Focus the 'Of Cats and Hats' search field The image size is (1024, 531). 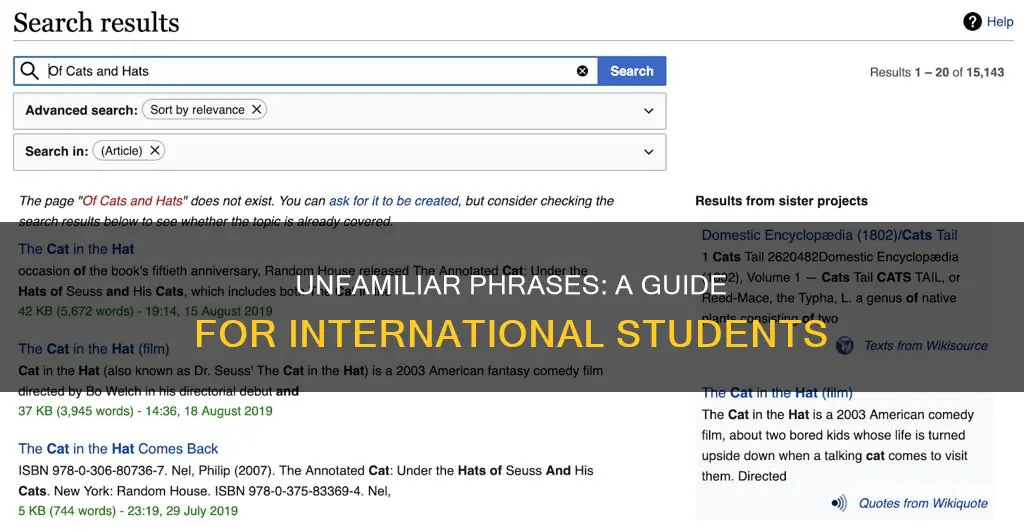point(307,71)
